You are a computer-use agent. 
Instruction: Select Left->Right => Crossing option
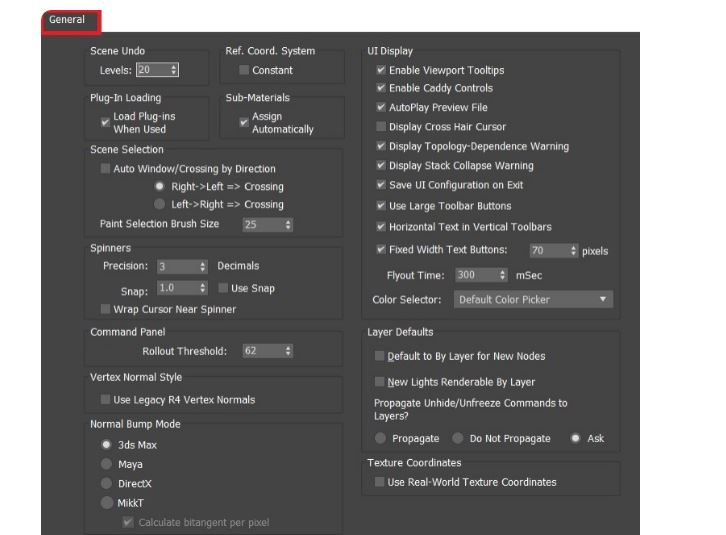coord(159,204)
